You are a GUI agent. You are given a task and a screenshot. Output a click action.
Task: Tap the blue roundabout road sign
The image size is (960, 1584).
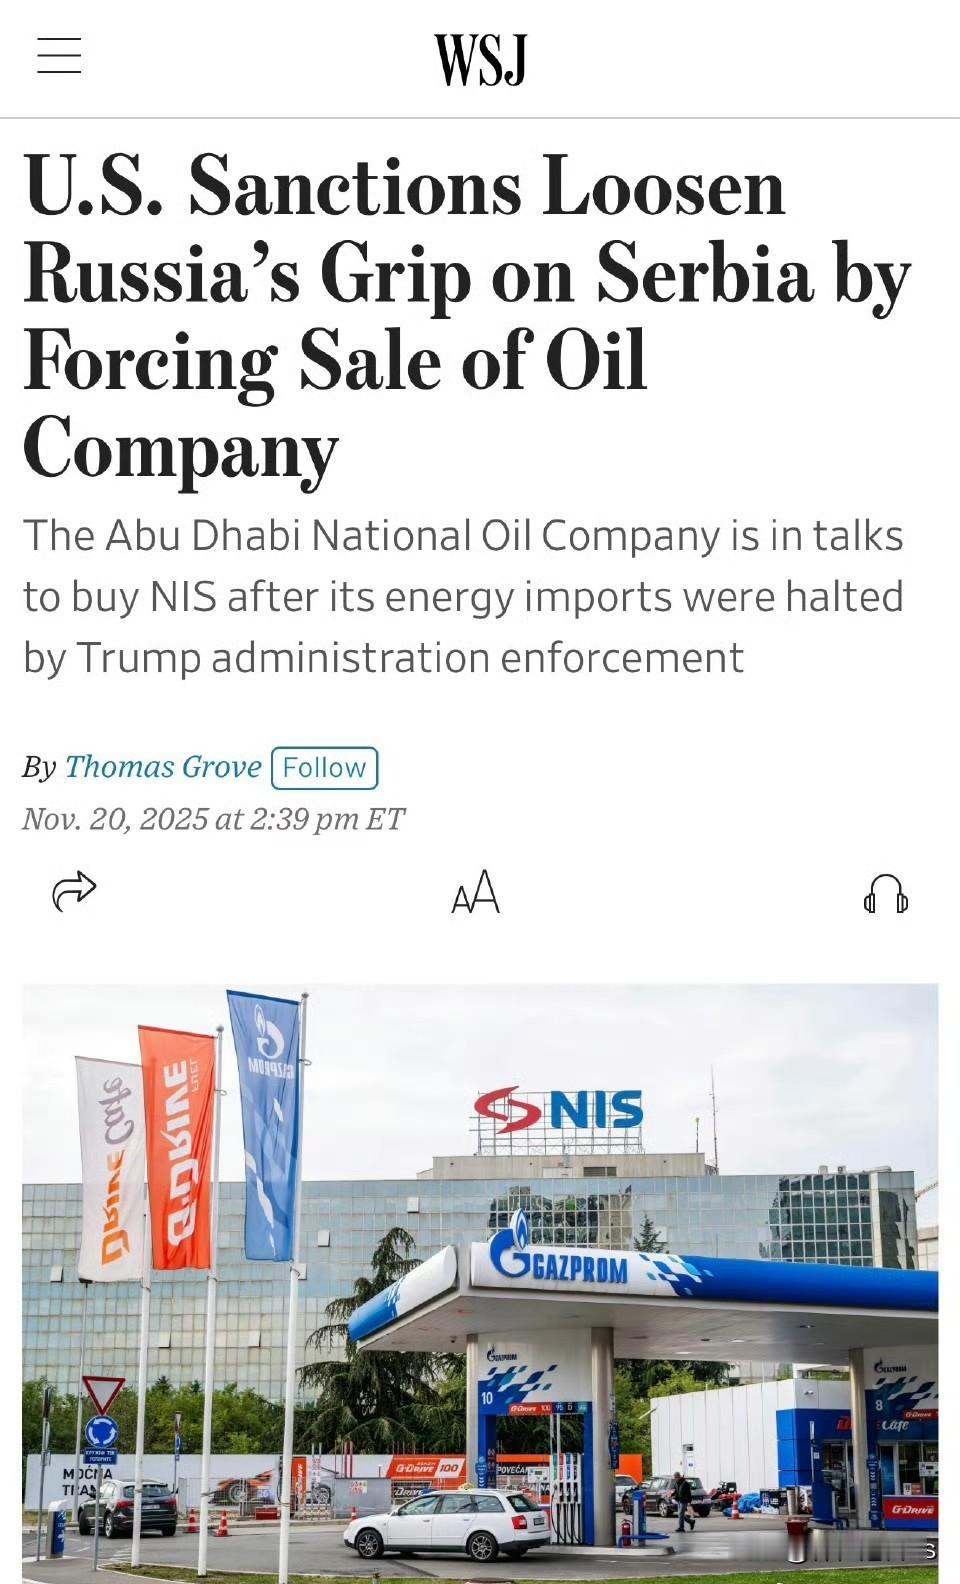click(101, 1432)
